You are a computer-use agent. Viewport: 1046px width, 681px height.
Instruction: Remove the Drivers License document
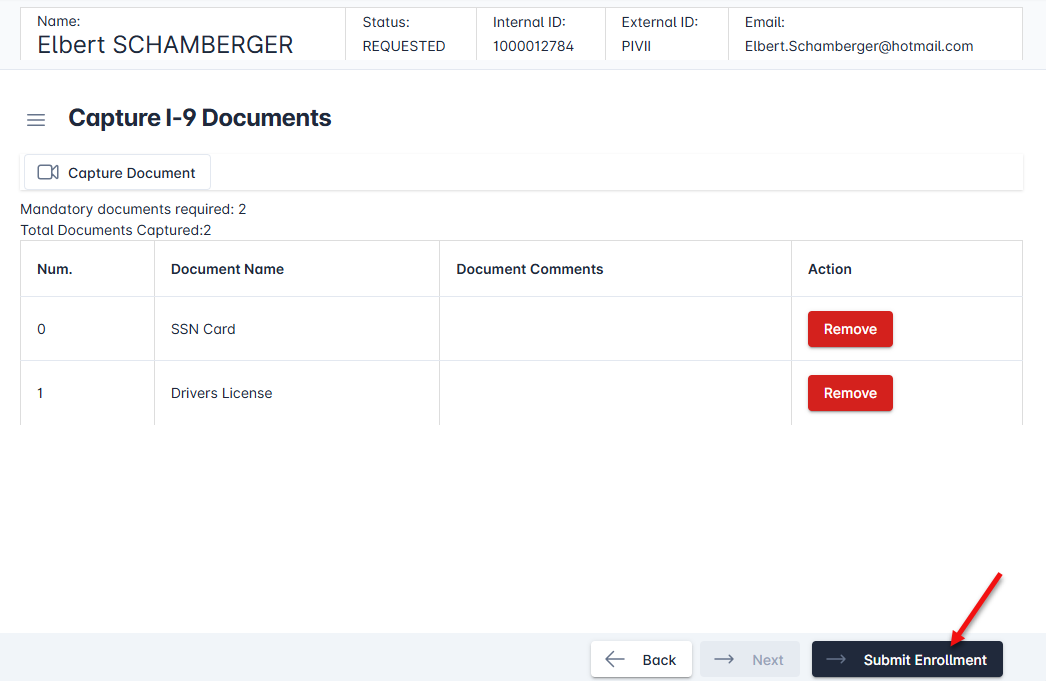point(849,393)
